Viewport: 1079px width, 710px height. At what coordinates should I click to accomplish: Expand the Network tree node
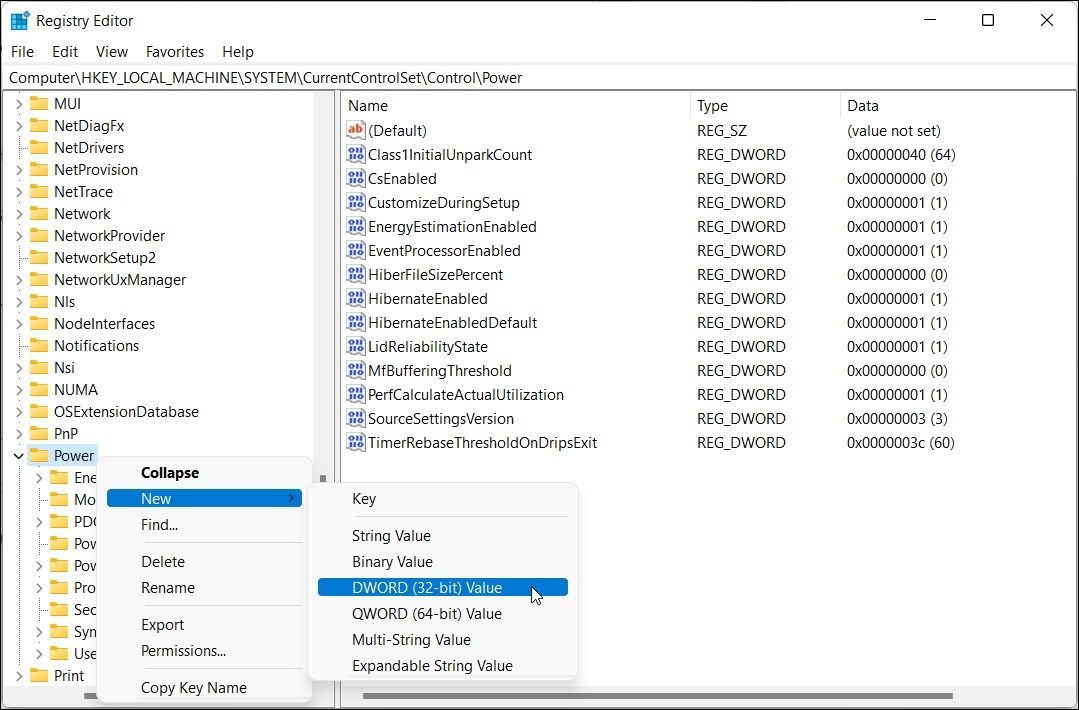coord(19,214)
